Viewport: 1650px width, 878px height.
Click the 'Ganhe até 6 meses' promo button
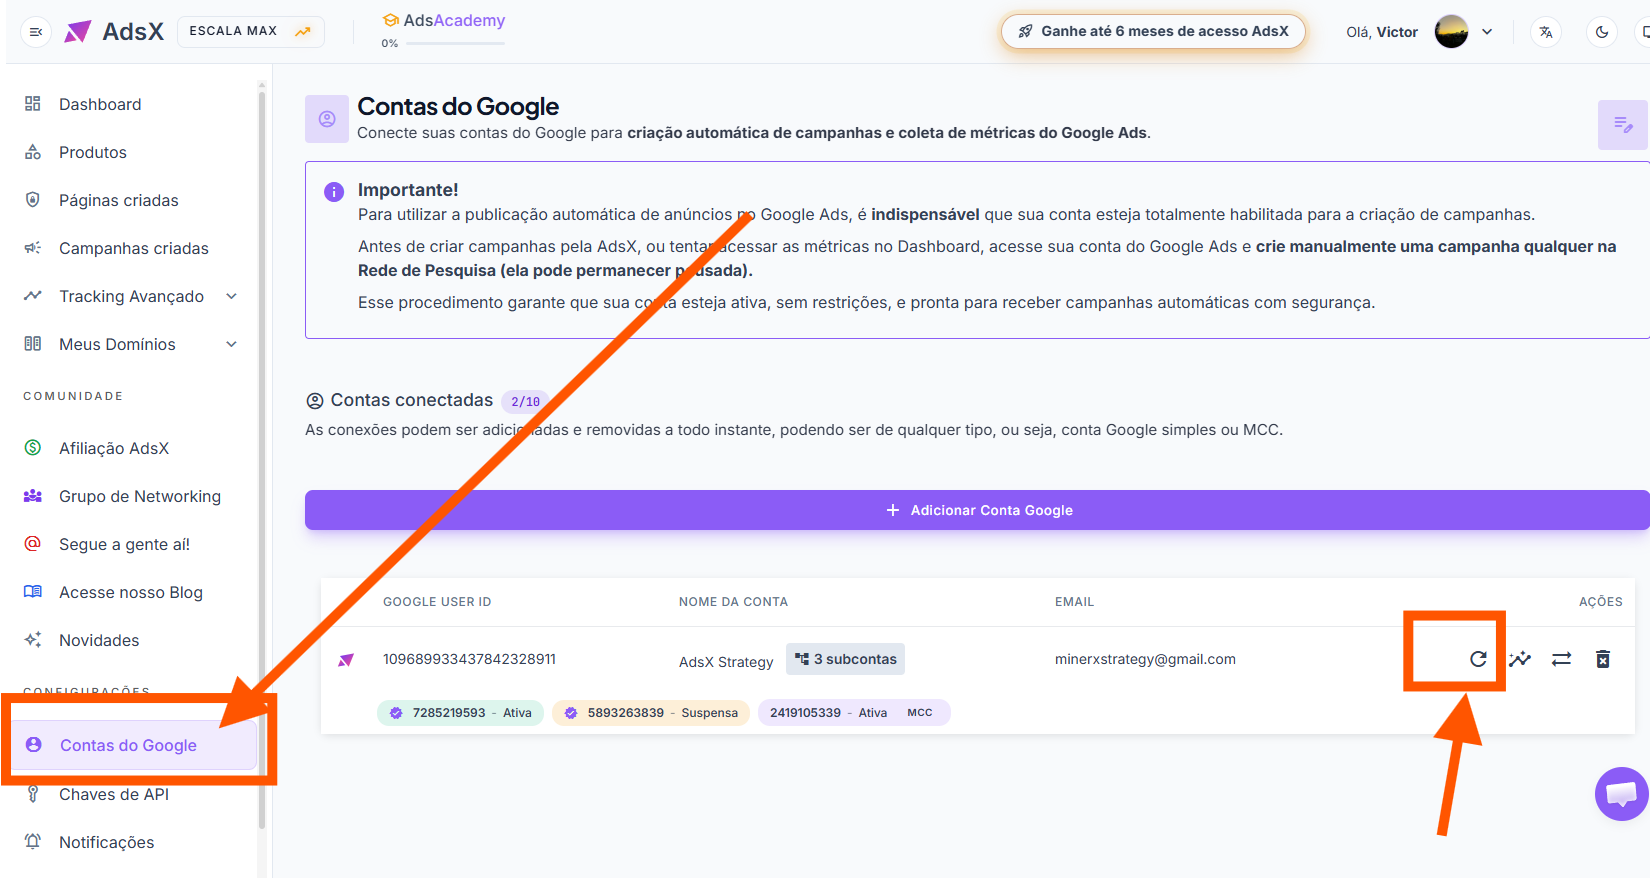click(x=1153, y=31)
